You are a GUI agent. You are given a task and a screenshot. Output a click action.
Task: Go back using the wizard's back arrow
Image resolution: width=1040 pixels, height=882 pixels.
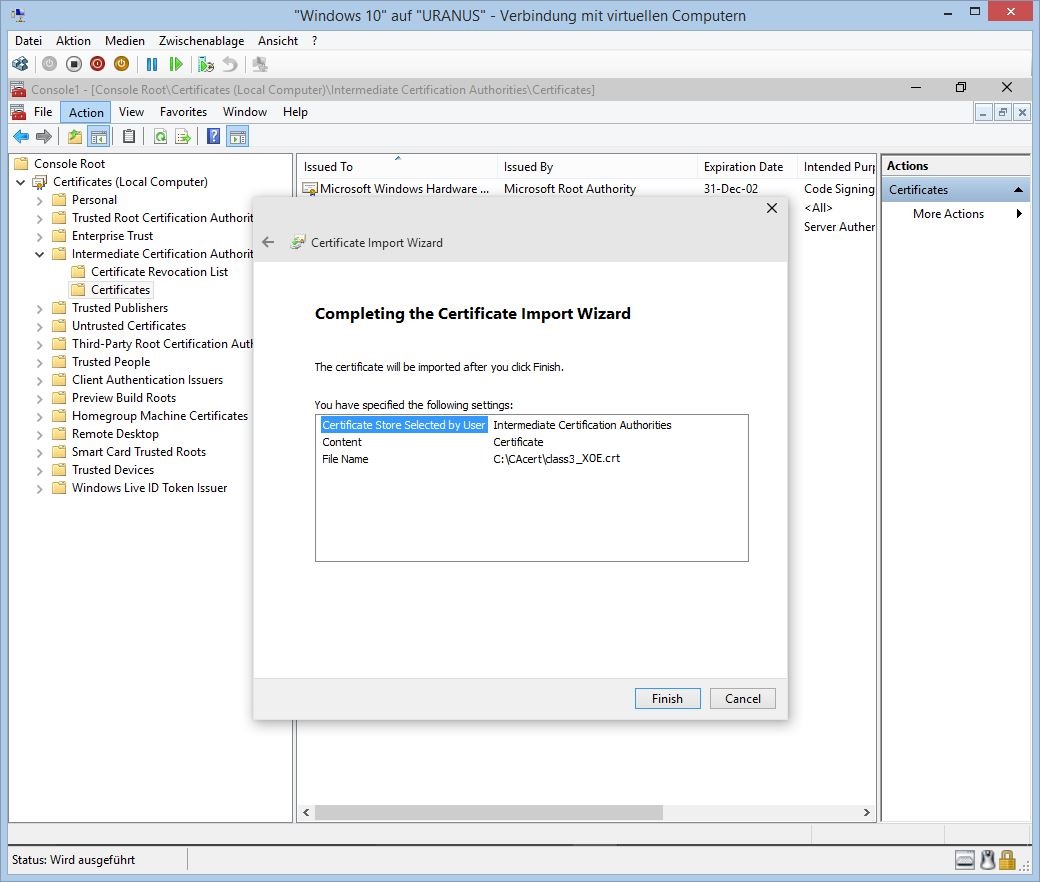click(x=268, y=242)
